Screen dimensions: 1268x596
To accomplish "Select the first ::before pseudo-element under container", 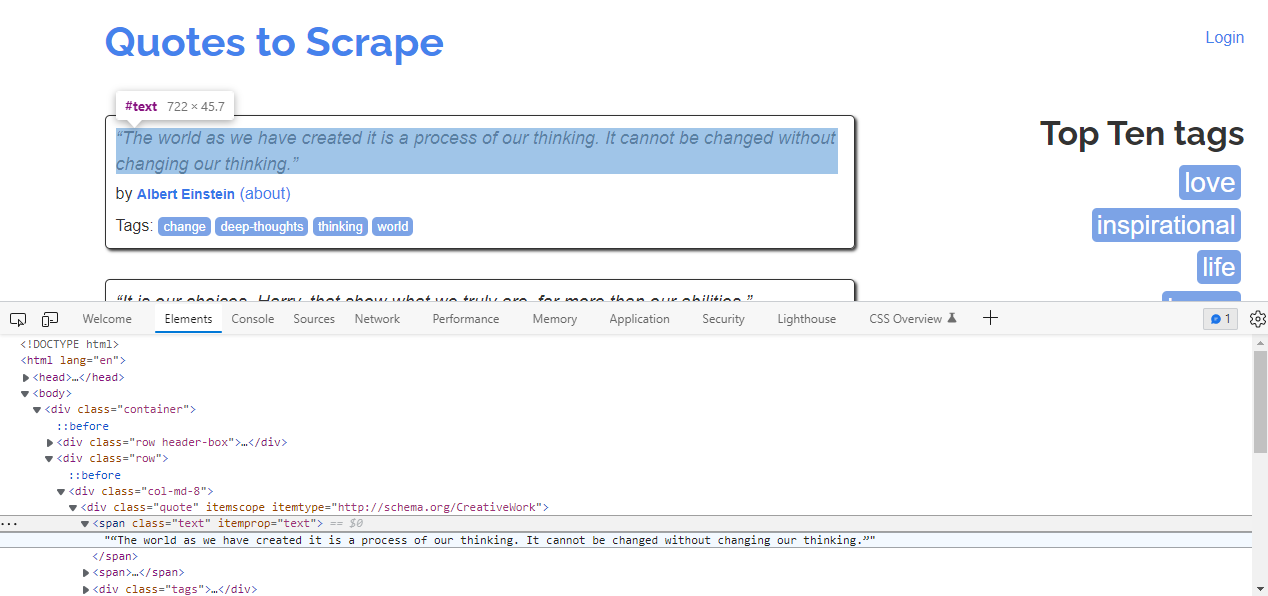I will [82, 426].
